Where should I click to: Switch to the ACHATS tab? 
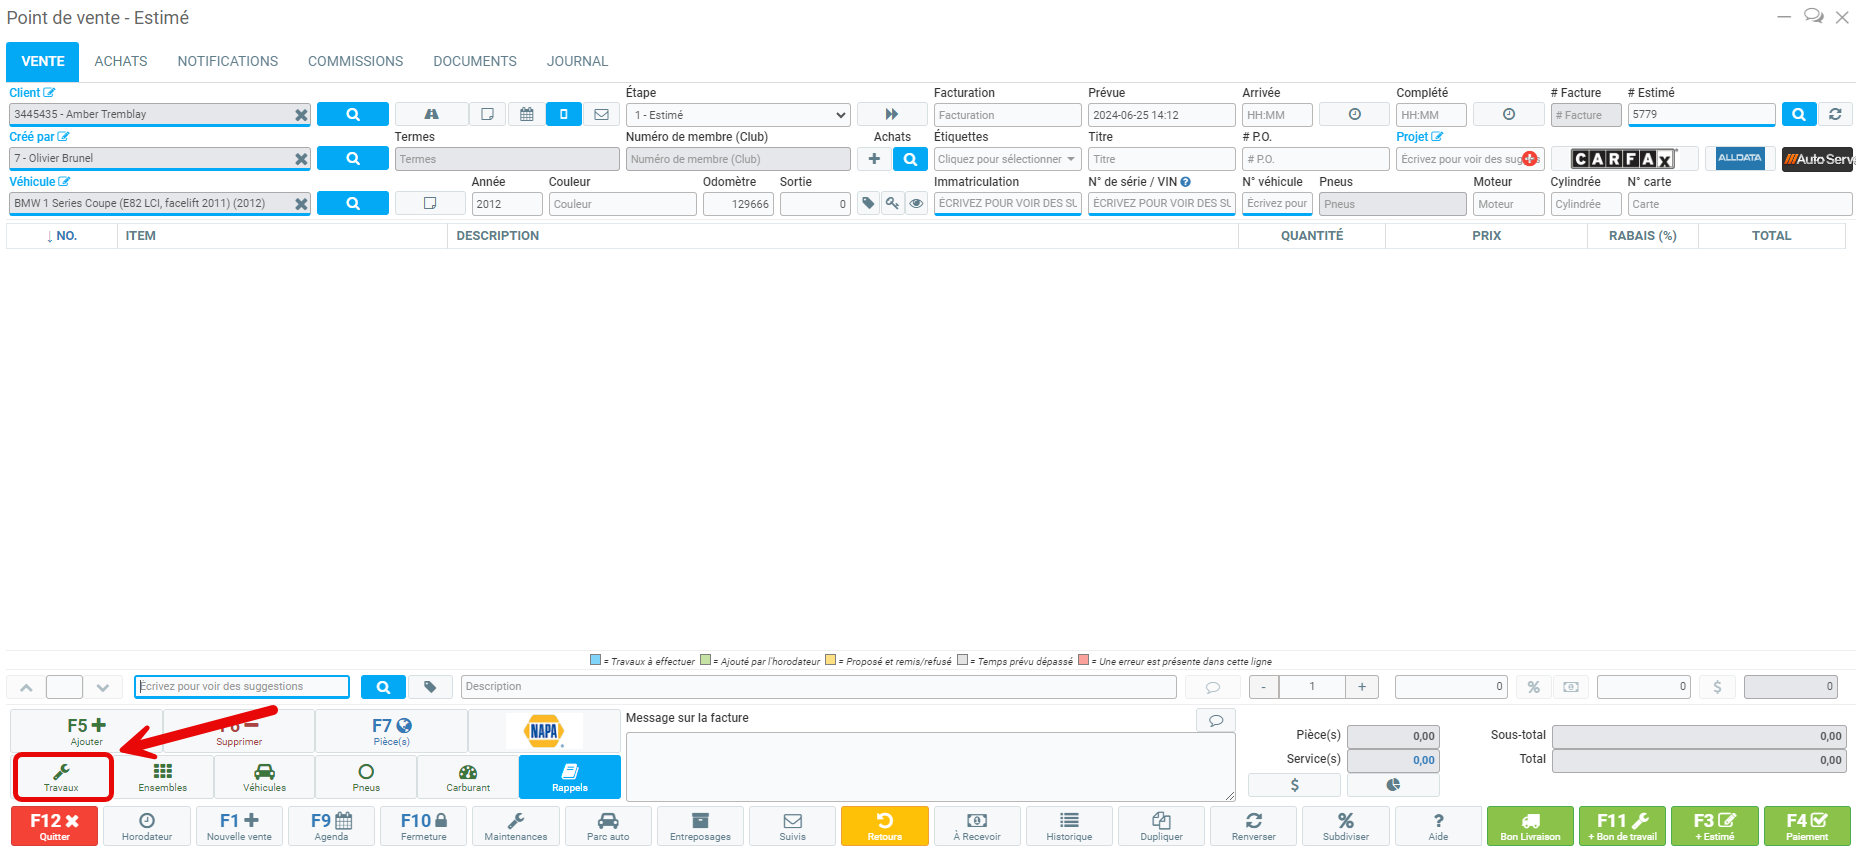coord(121,61)
